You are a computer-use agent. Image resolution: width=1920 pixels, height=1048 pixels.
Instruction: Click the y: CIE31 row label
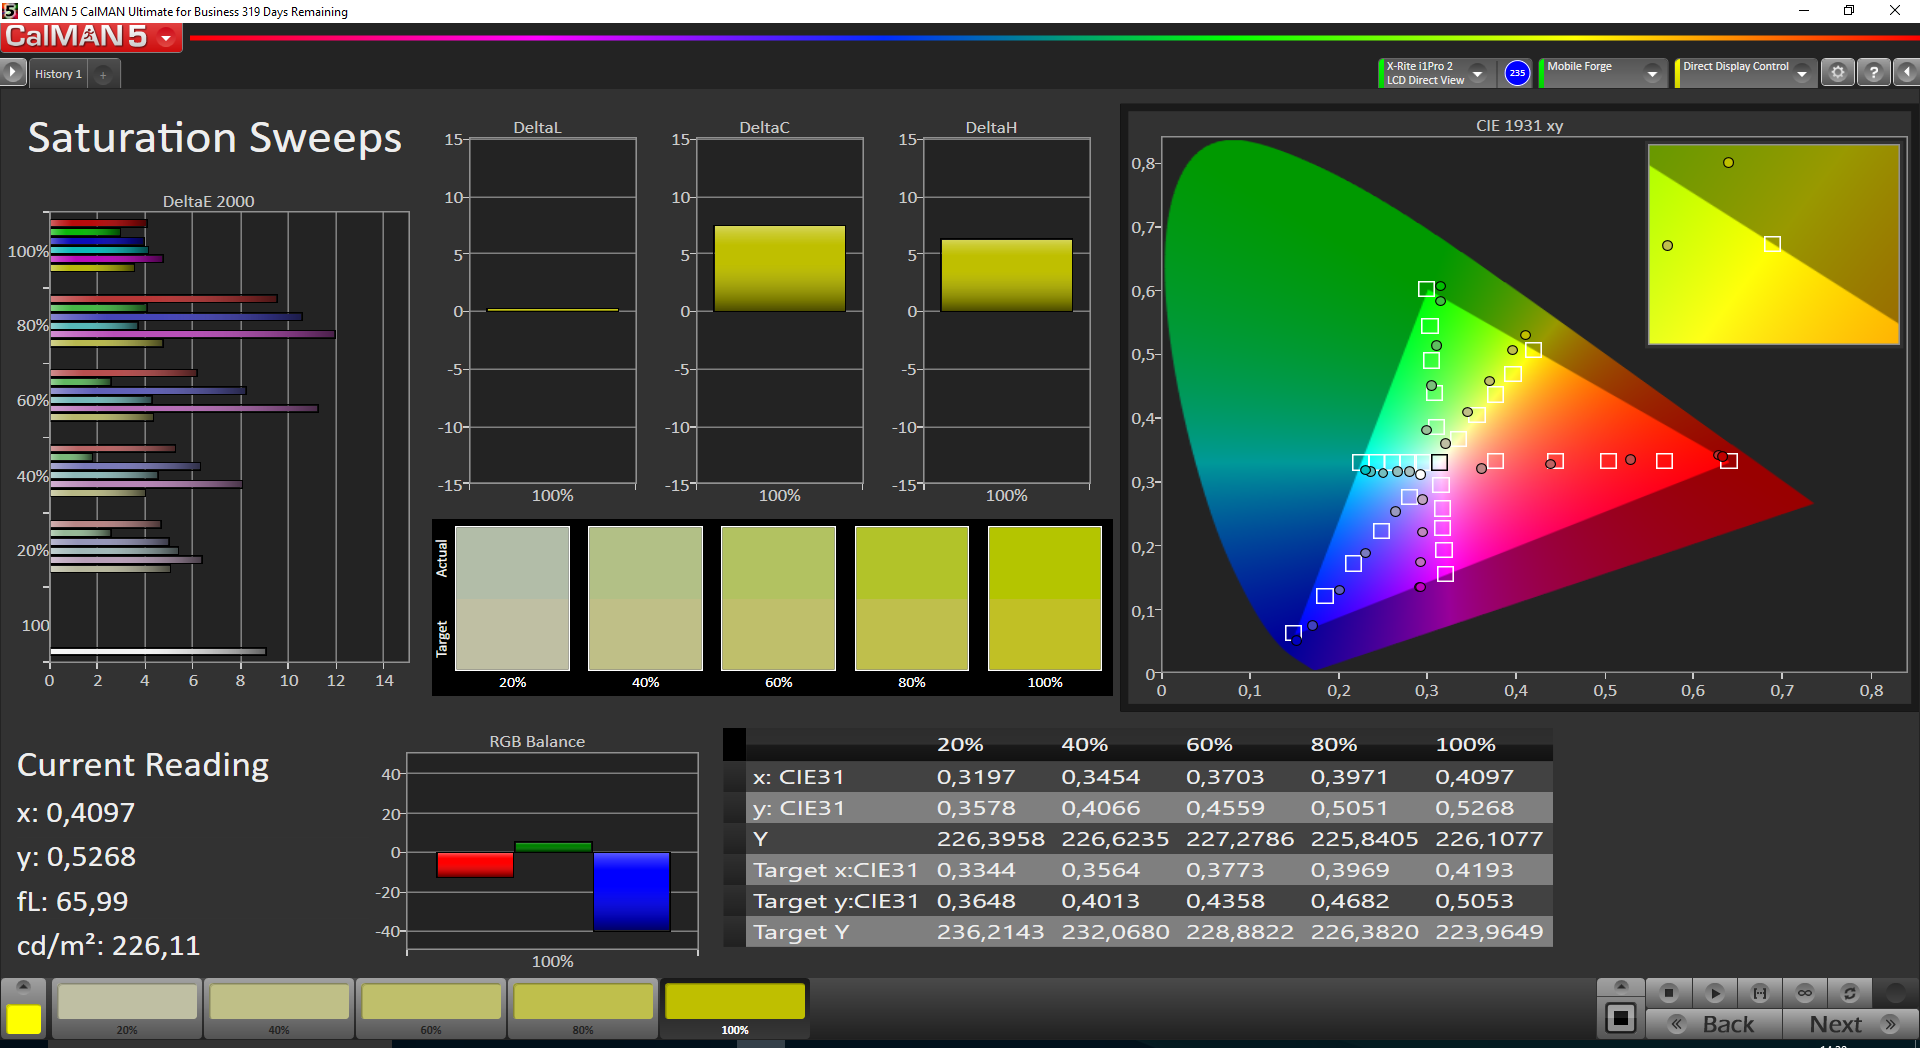click(799, 808)
